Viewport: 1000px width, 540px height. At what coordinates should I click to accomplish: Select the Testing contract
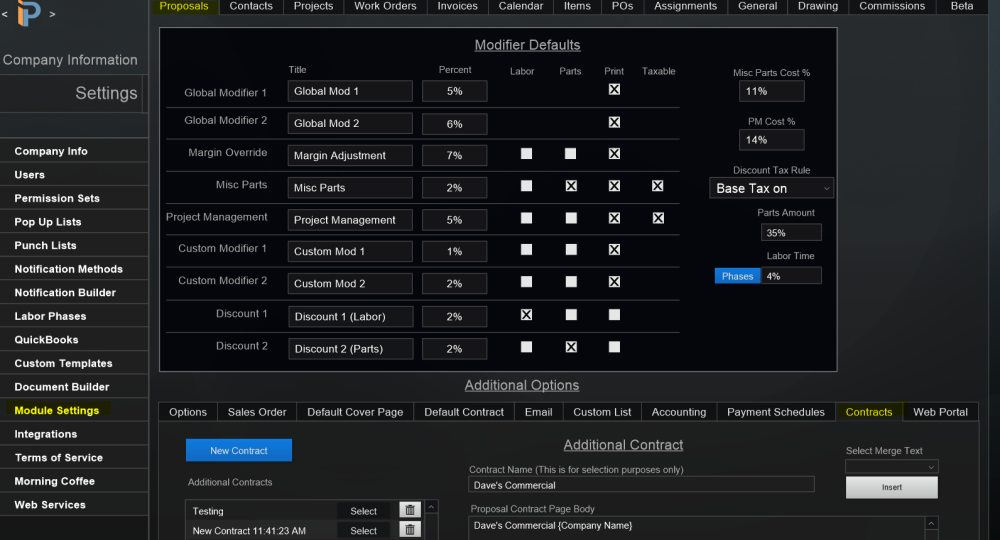[x=363, y=511]
